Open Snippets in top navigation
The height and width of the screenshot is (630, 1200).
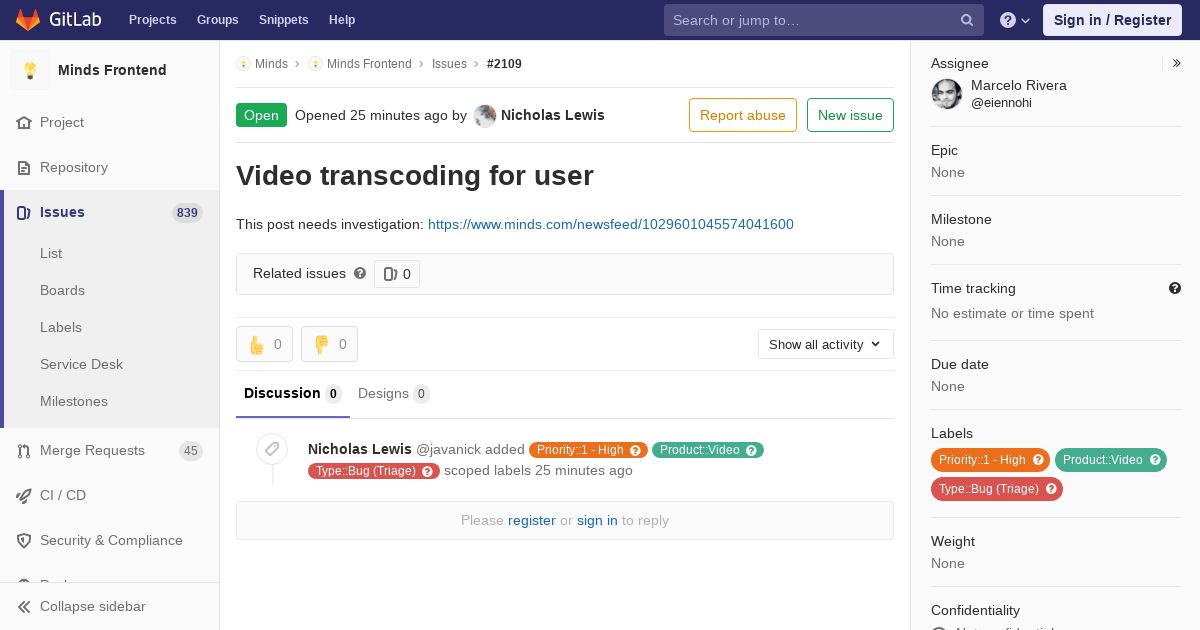click(x=283, y=20)
